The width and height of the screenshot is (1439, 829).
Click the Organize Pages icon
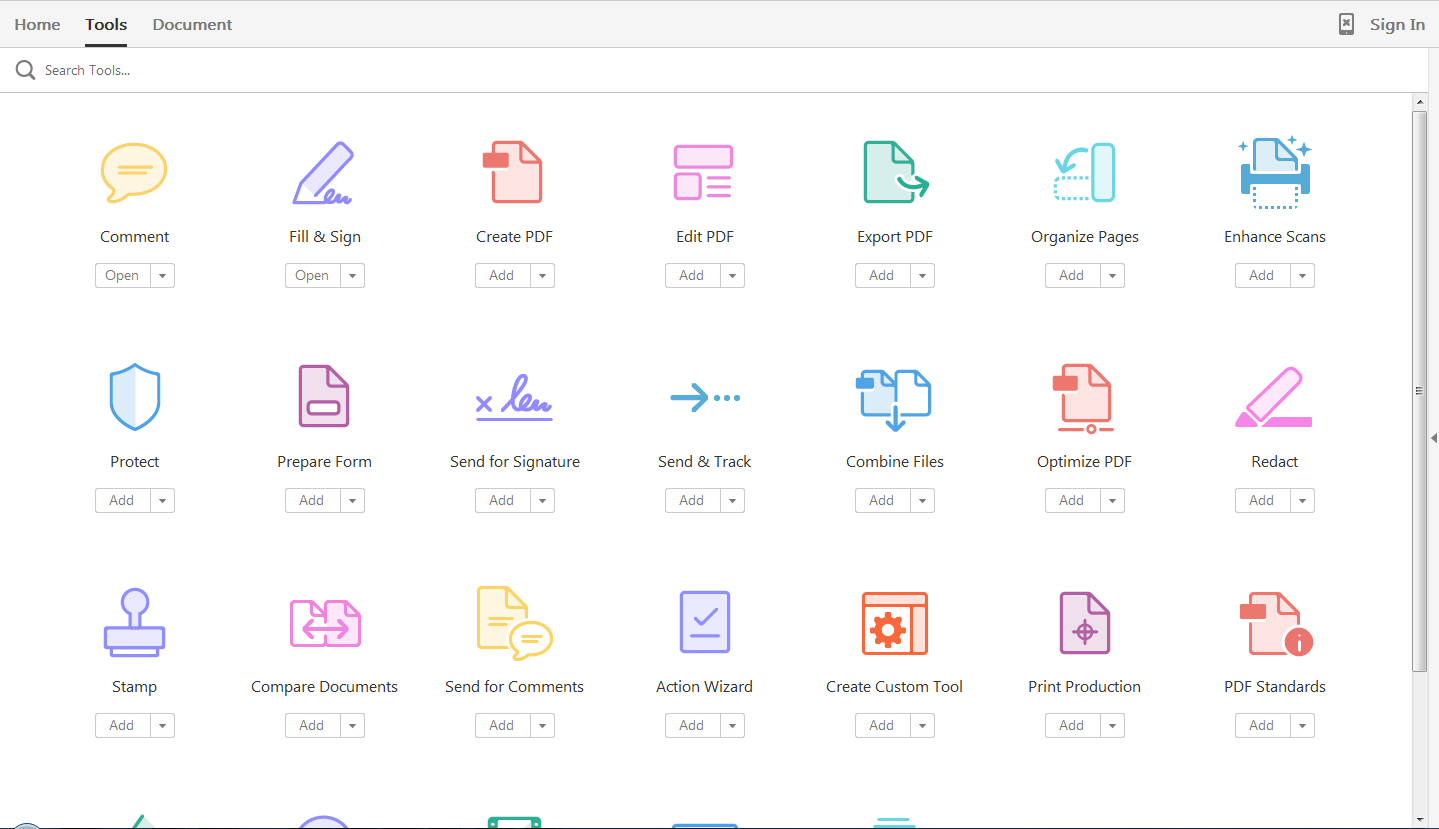click(x=1084, y=172)
